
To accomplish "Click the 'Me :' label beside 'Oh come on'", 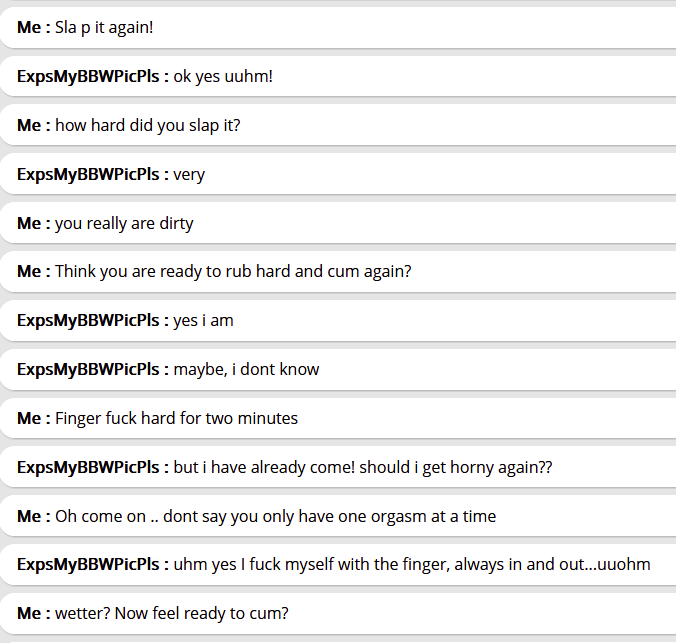I will (x=33, y=516).
